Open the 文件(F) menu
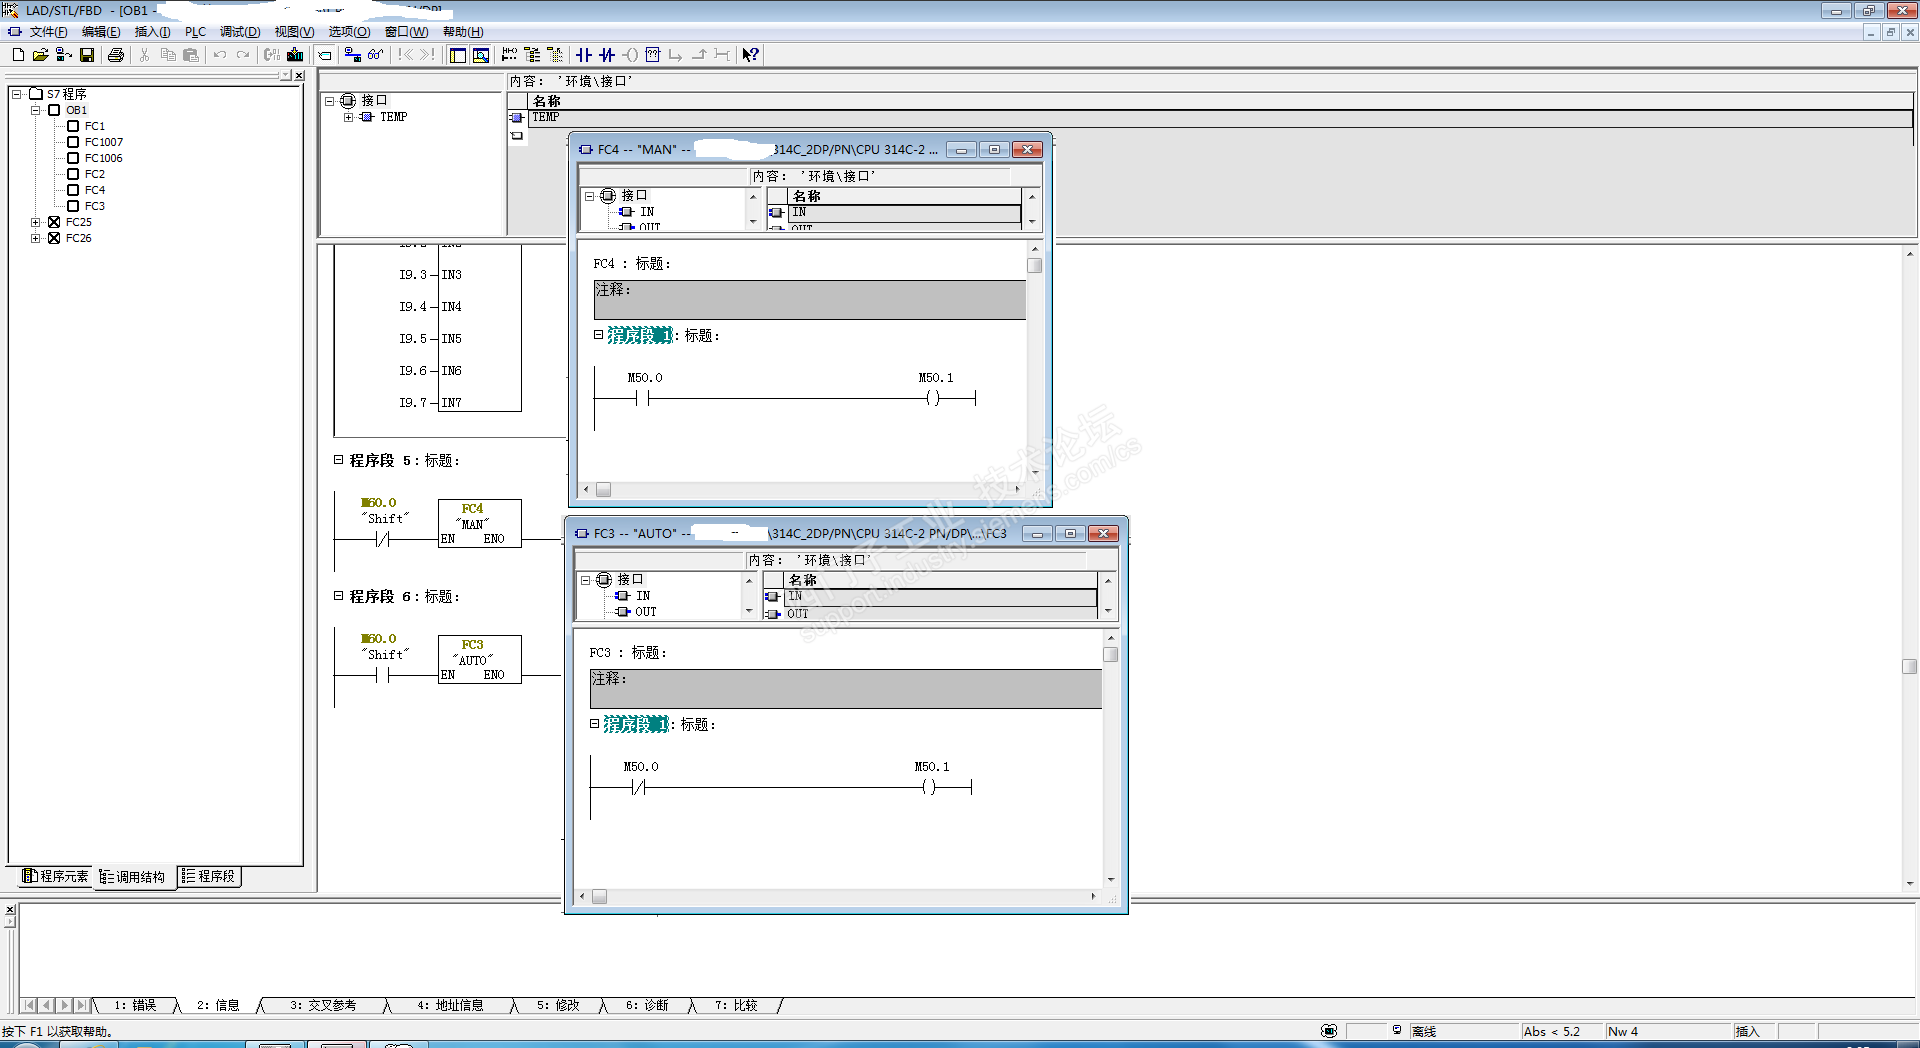 click(x=49, y=32)
